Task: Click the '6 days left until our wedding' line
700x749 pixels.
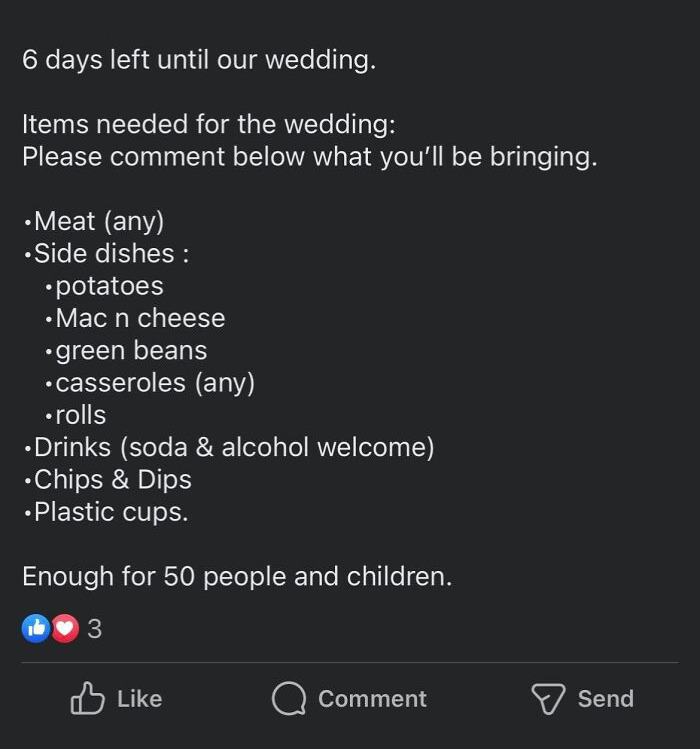Action: pyautogui.click(x=199, y=60)
